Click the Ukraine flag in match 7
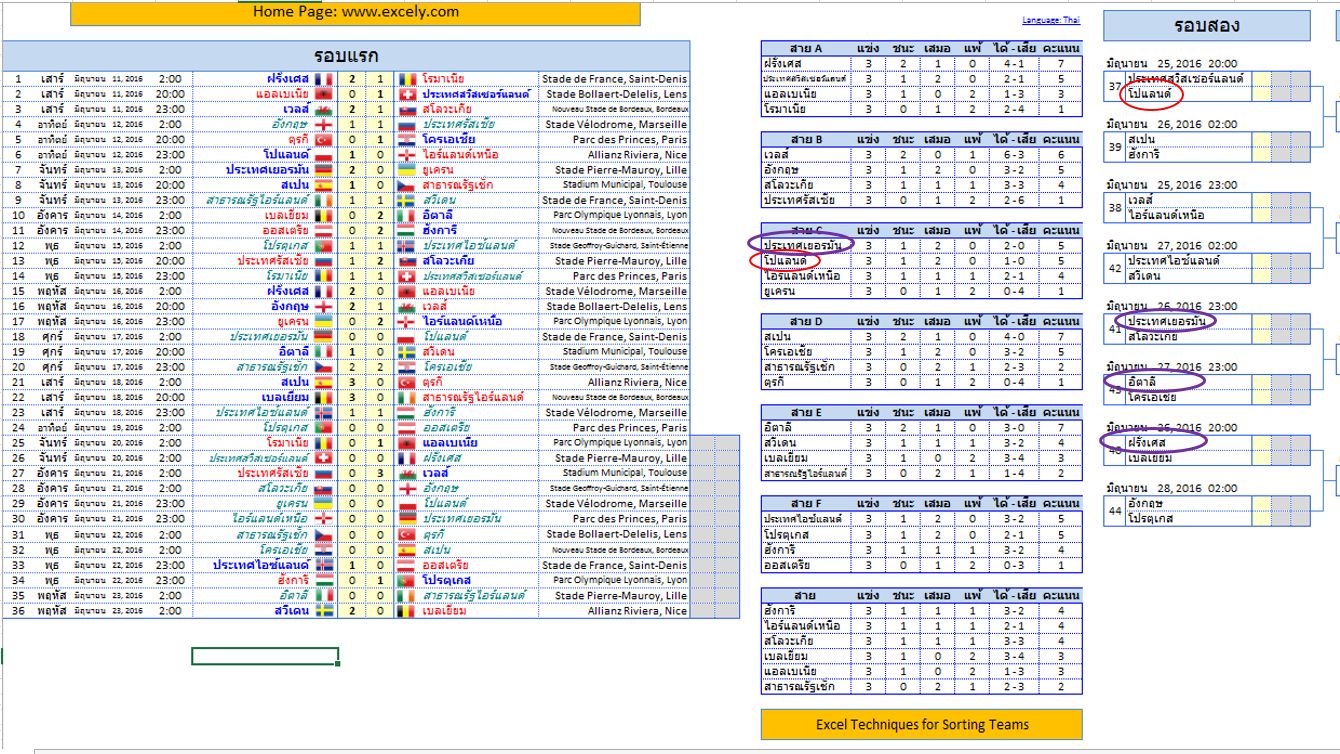 click(408, 170)
